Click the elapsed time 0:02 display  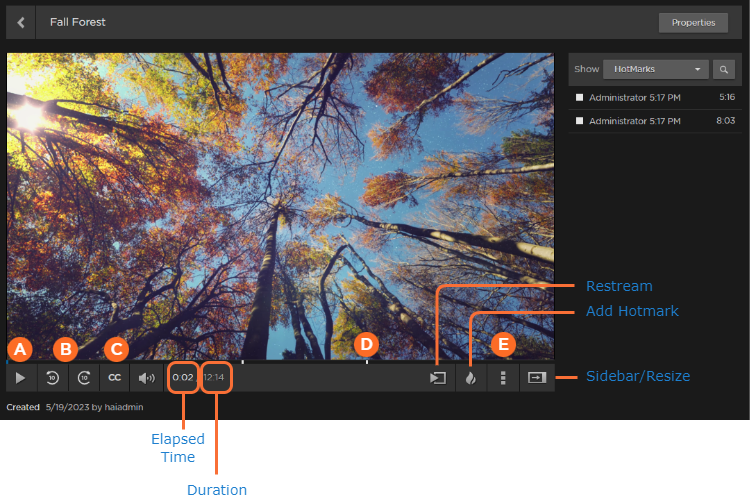click(183, 378)
